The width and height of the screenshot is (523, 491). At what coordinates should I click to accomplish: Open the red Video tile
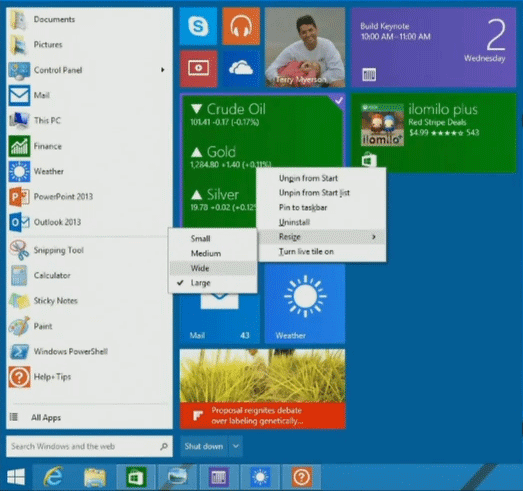click(x=198, y=69)
